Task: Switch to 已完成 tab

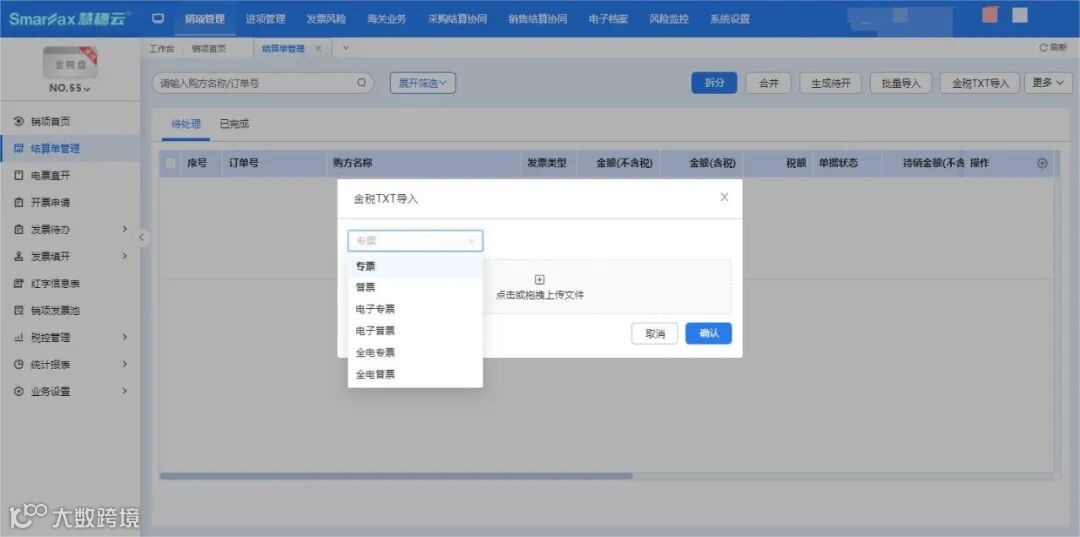Action: [x=234, y=125]
